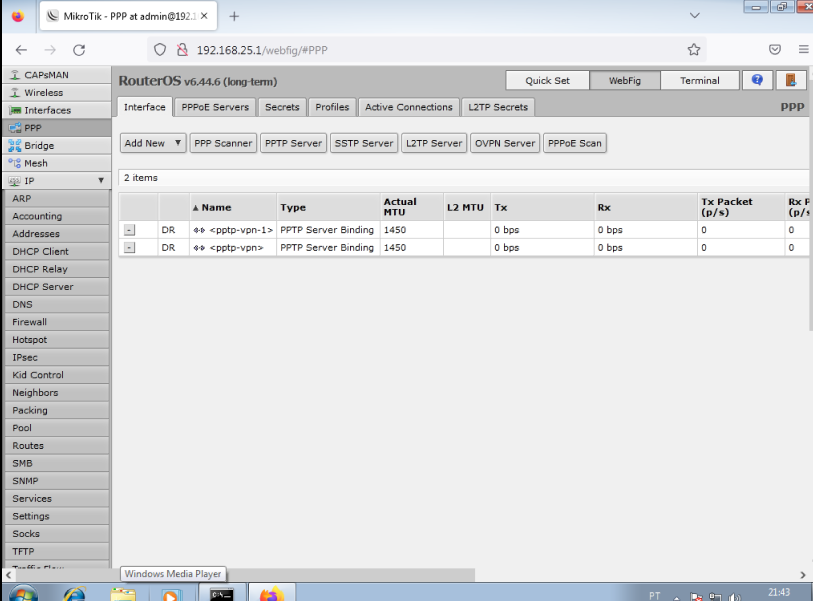Launch Internet Explorer from the taskbar
Viewport: 813px width, 601px height.
74,594
